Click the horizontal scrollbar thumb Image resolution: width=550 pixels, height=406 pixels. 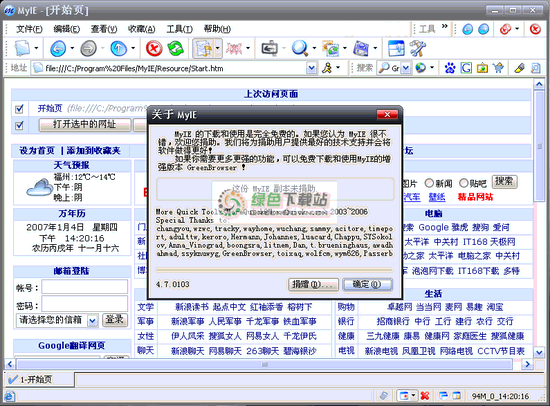[x=265, y=364]
